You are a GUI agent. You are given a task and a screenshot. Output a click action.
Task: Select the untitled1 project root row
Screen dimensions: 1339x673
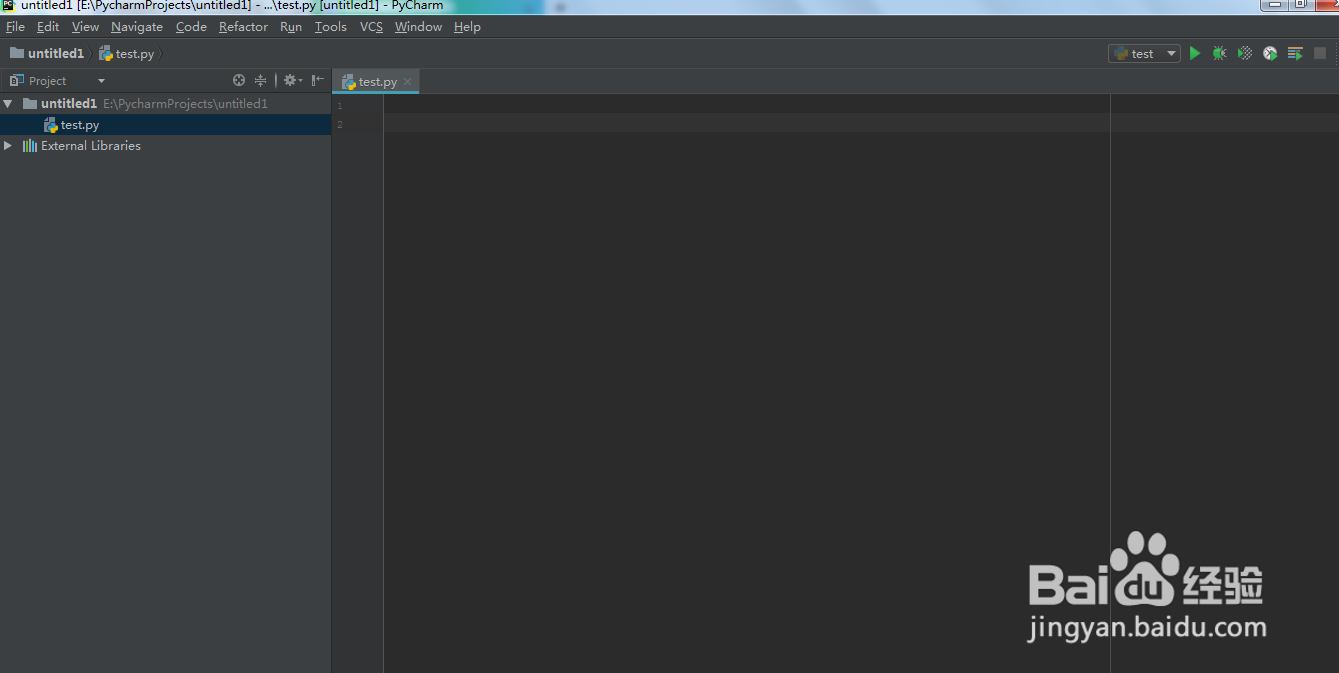[165, 103]
